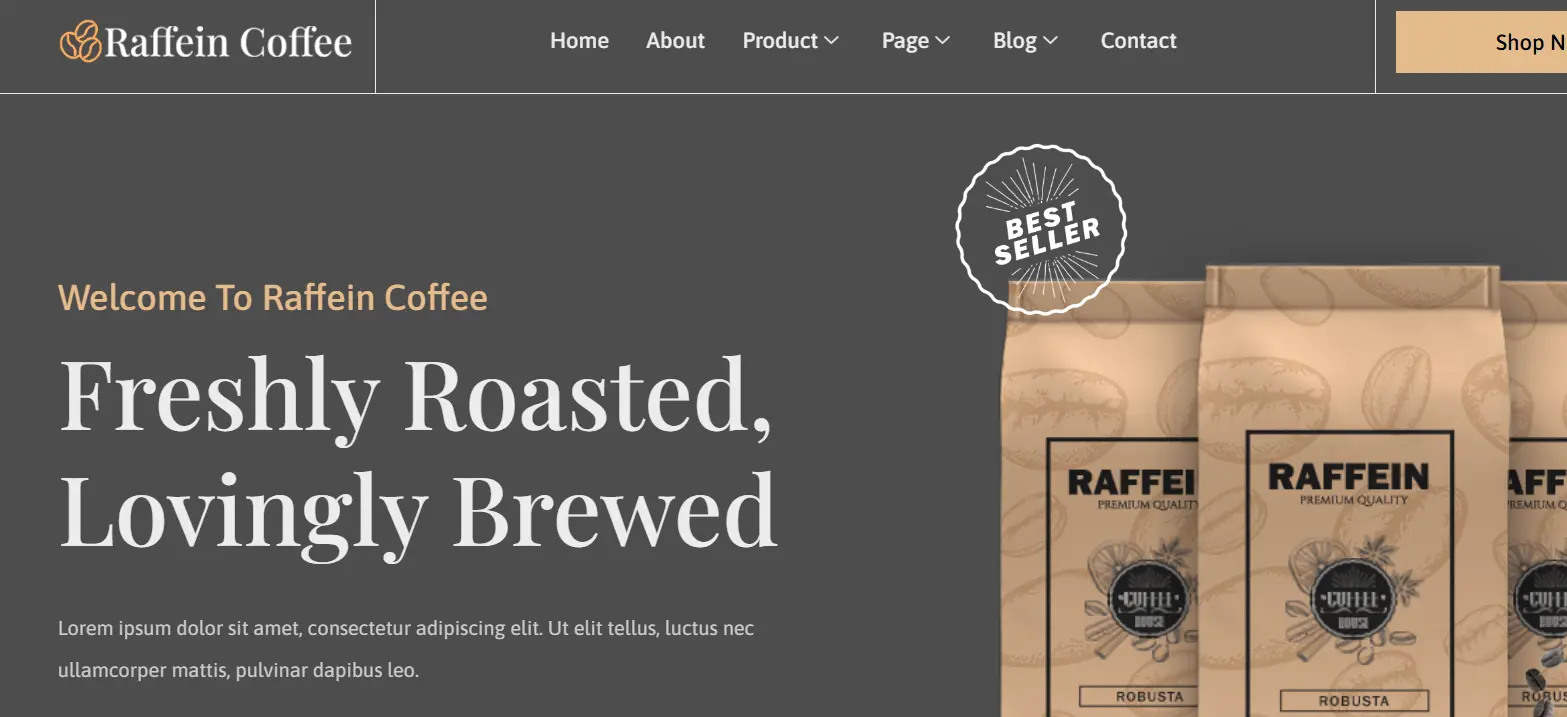This screenshot has height=717, width=1567.
Task: Click the coffee bean logo icon
Action: click(x=81, y=42)
